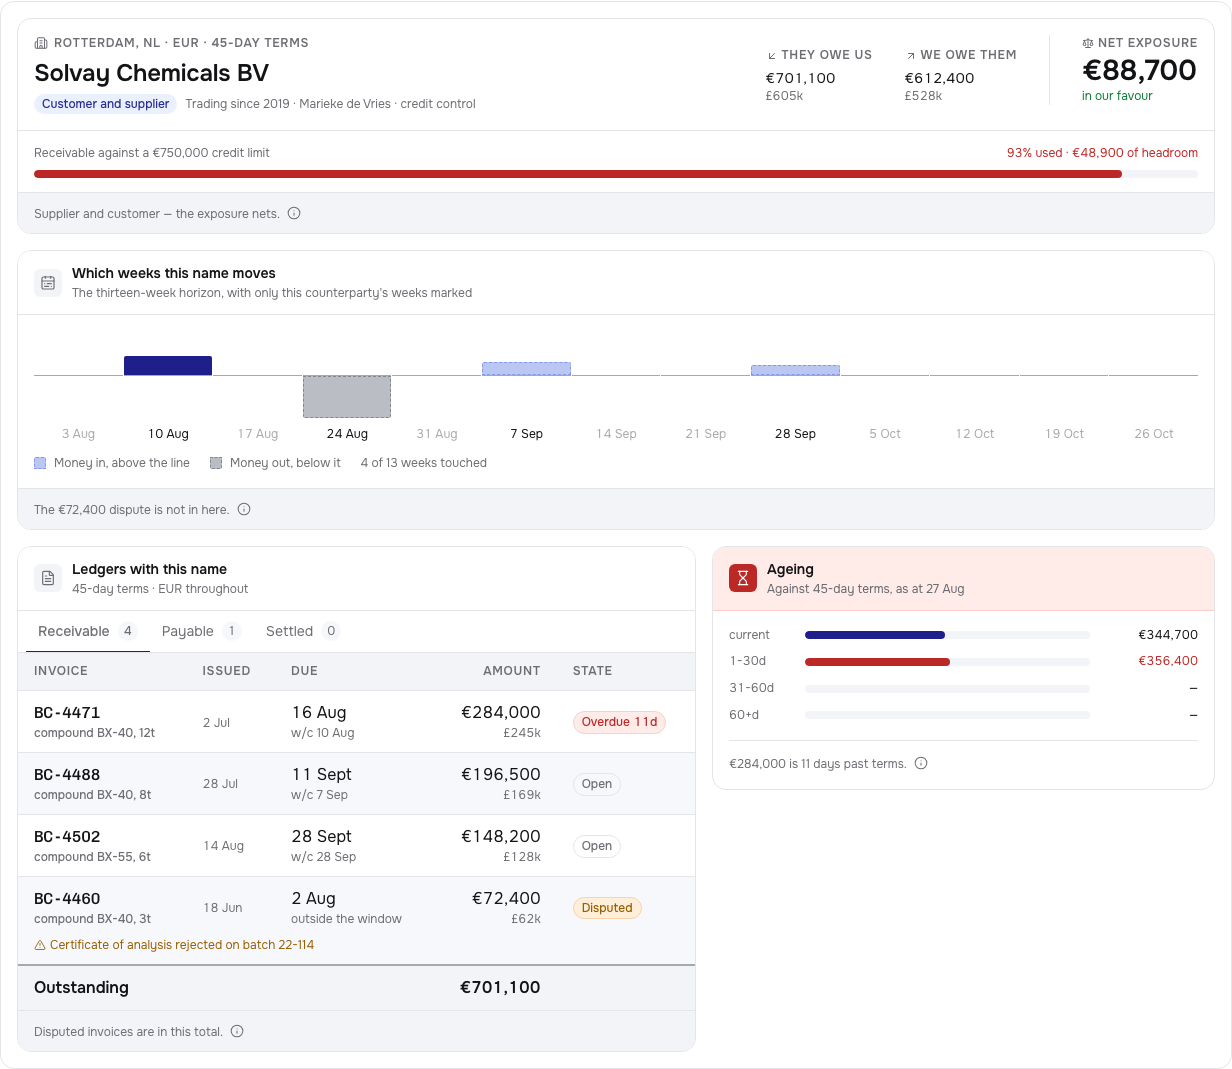The image size is (1232, 1069).
Task: Click the '16 Aug' due date cell
Action: (x=319, y=713)
